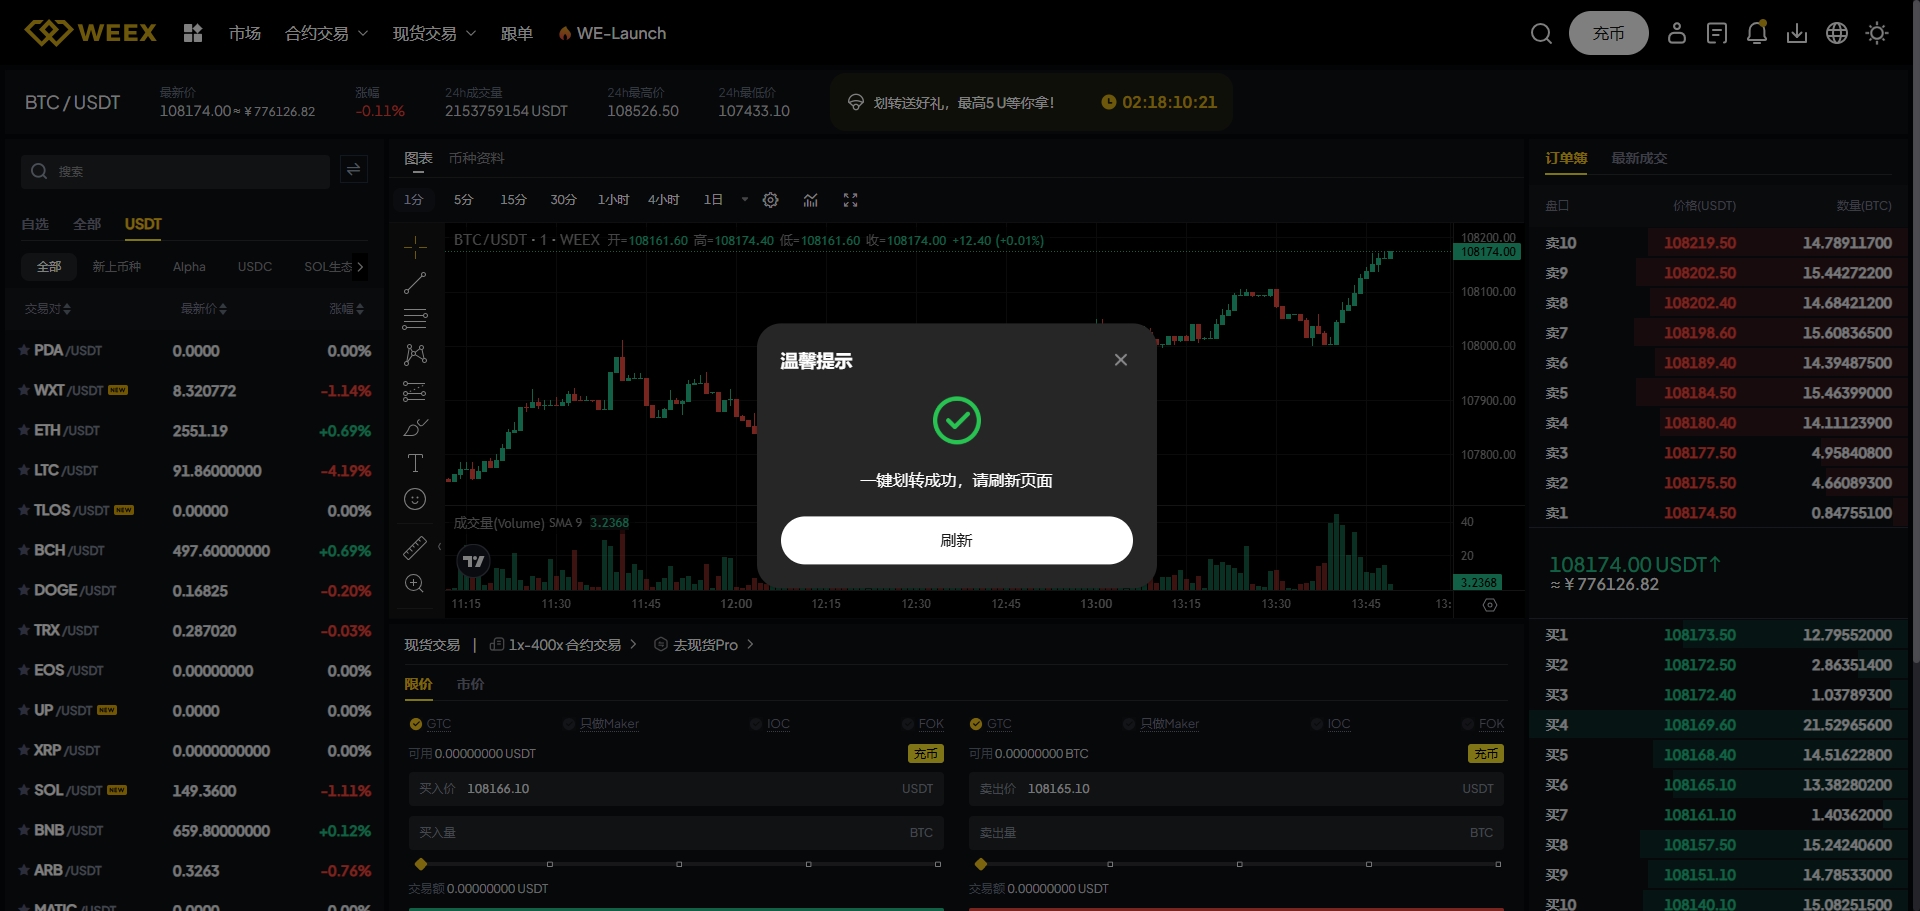1920x911 pixels.
Task: Open the notifications bell
Action: (x=1756, y=34)
